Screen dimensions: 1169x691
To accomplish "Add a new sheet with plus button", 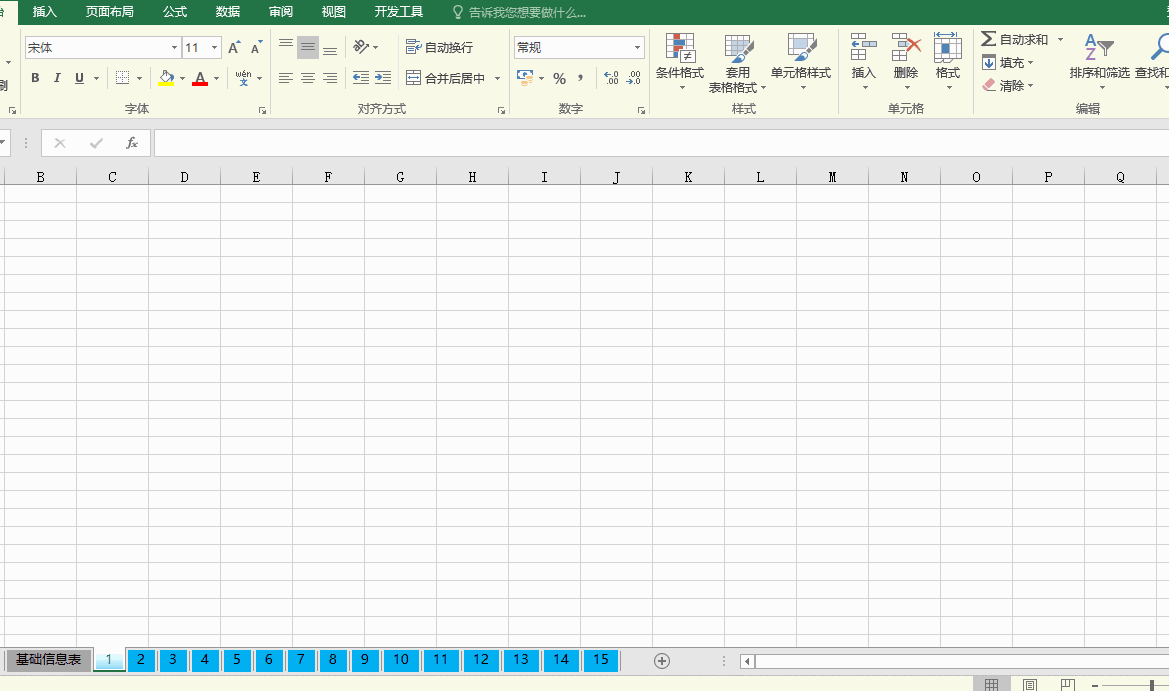I will [661, 660].
